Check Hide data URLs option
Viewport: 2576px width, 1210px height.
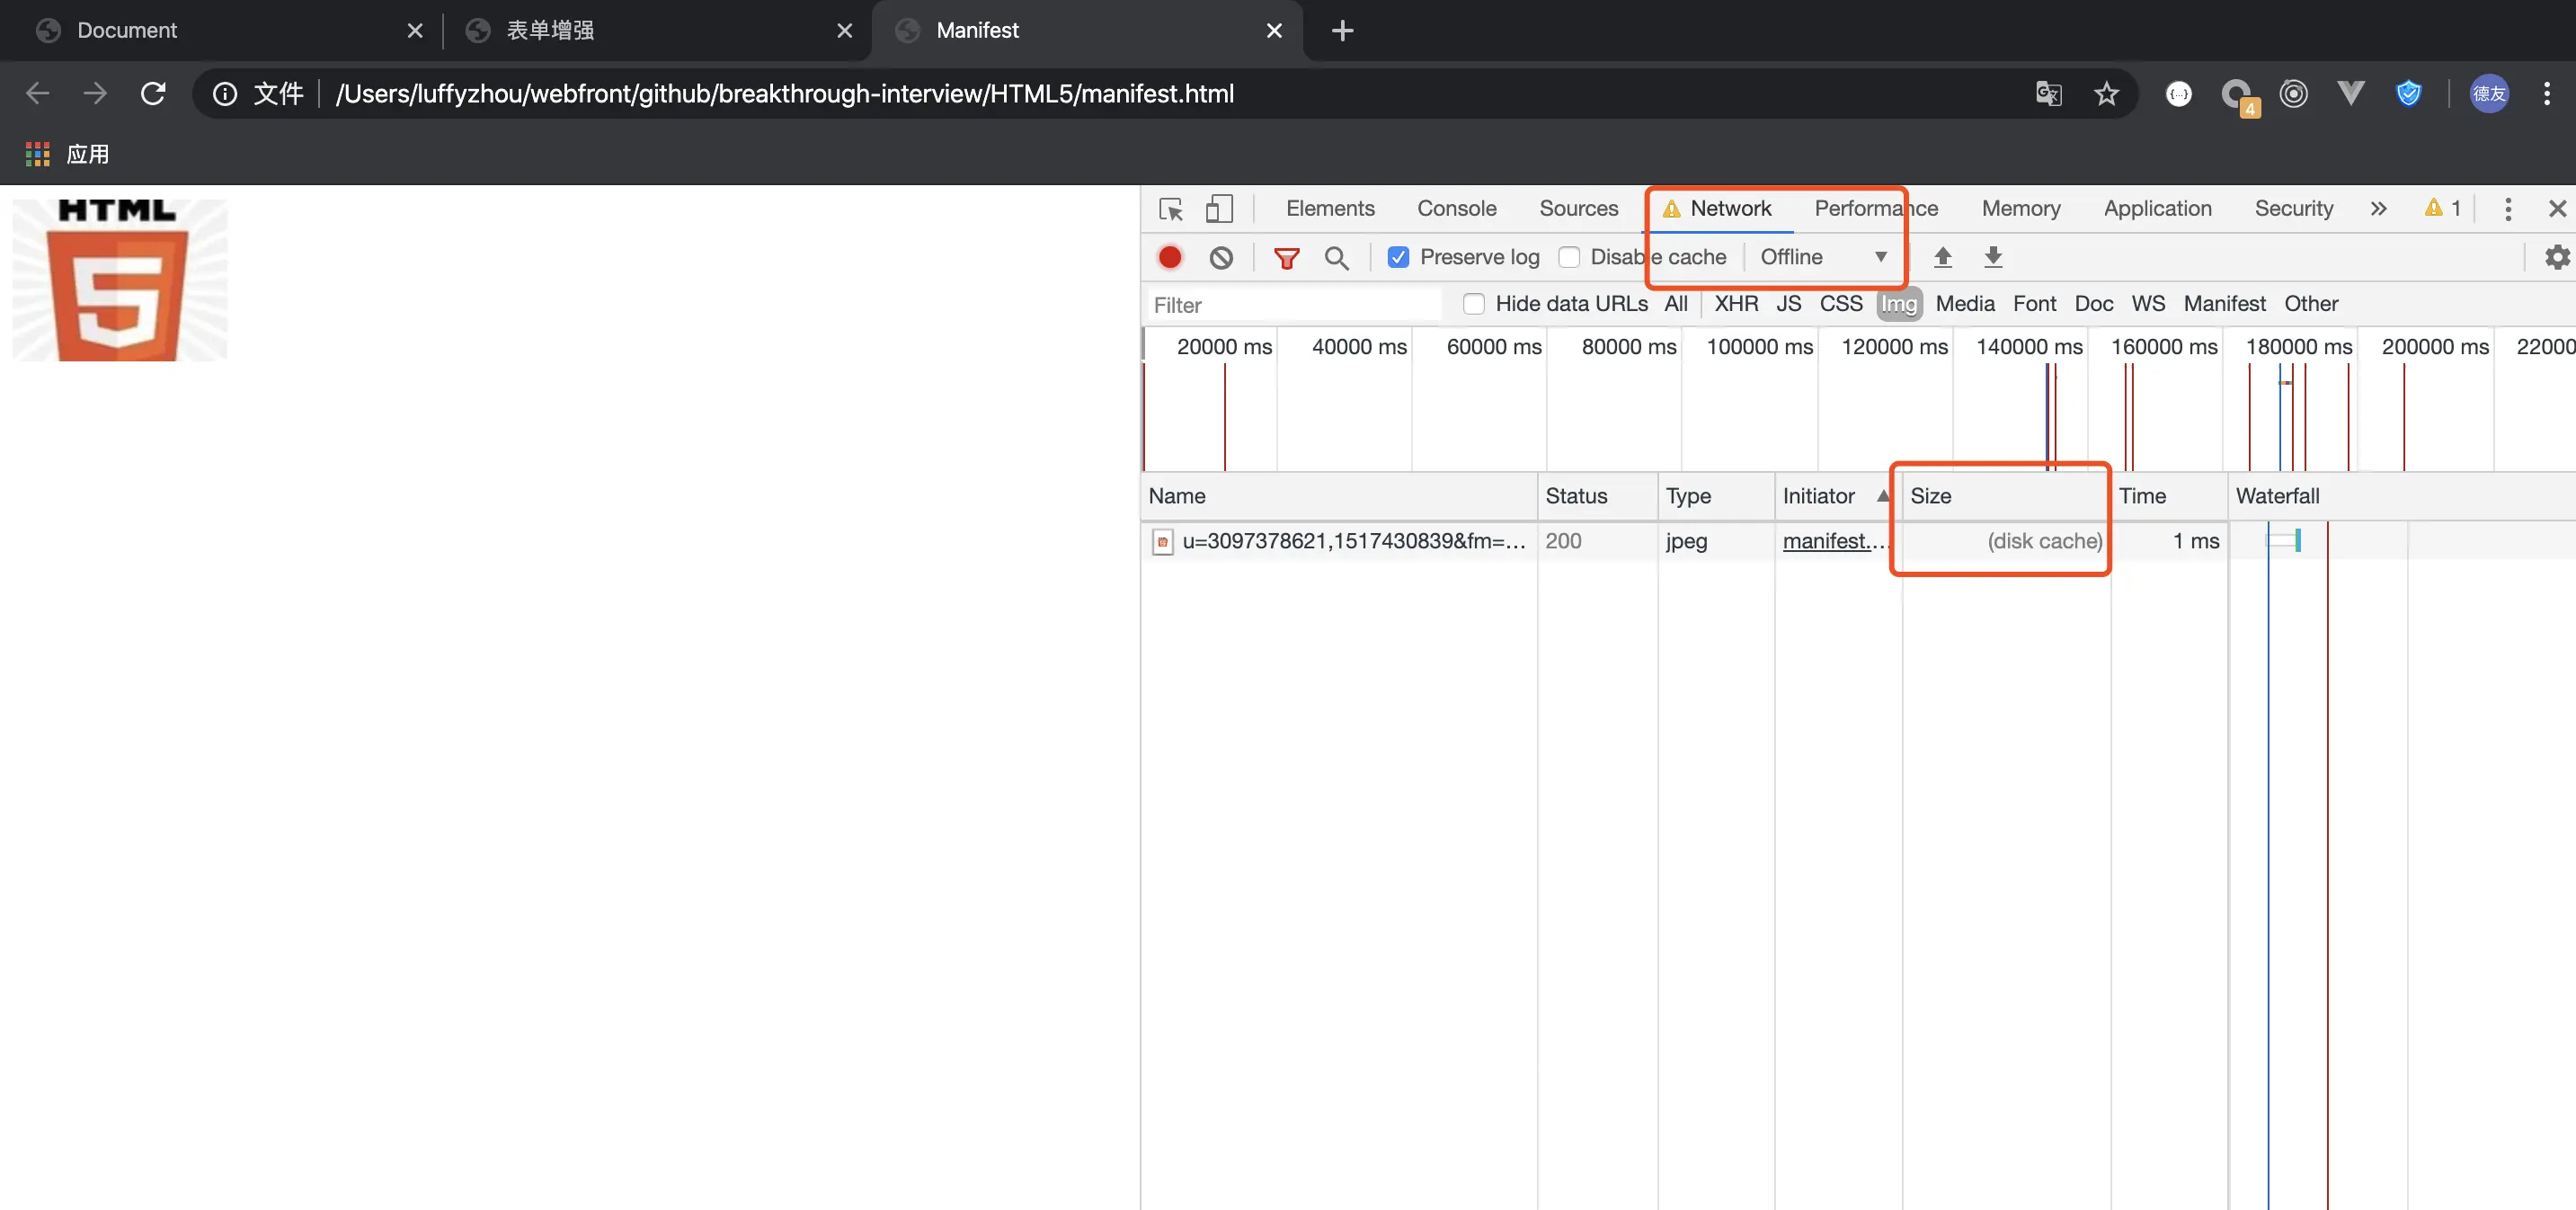(1473, 304)
